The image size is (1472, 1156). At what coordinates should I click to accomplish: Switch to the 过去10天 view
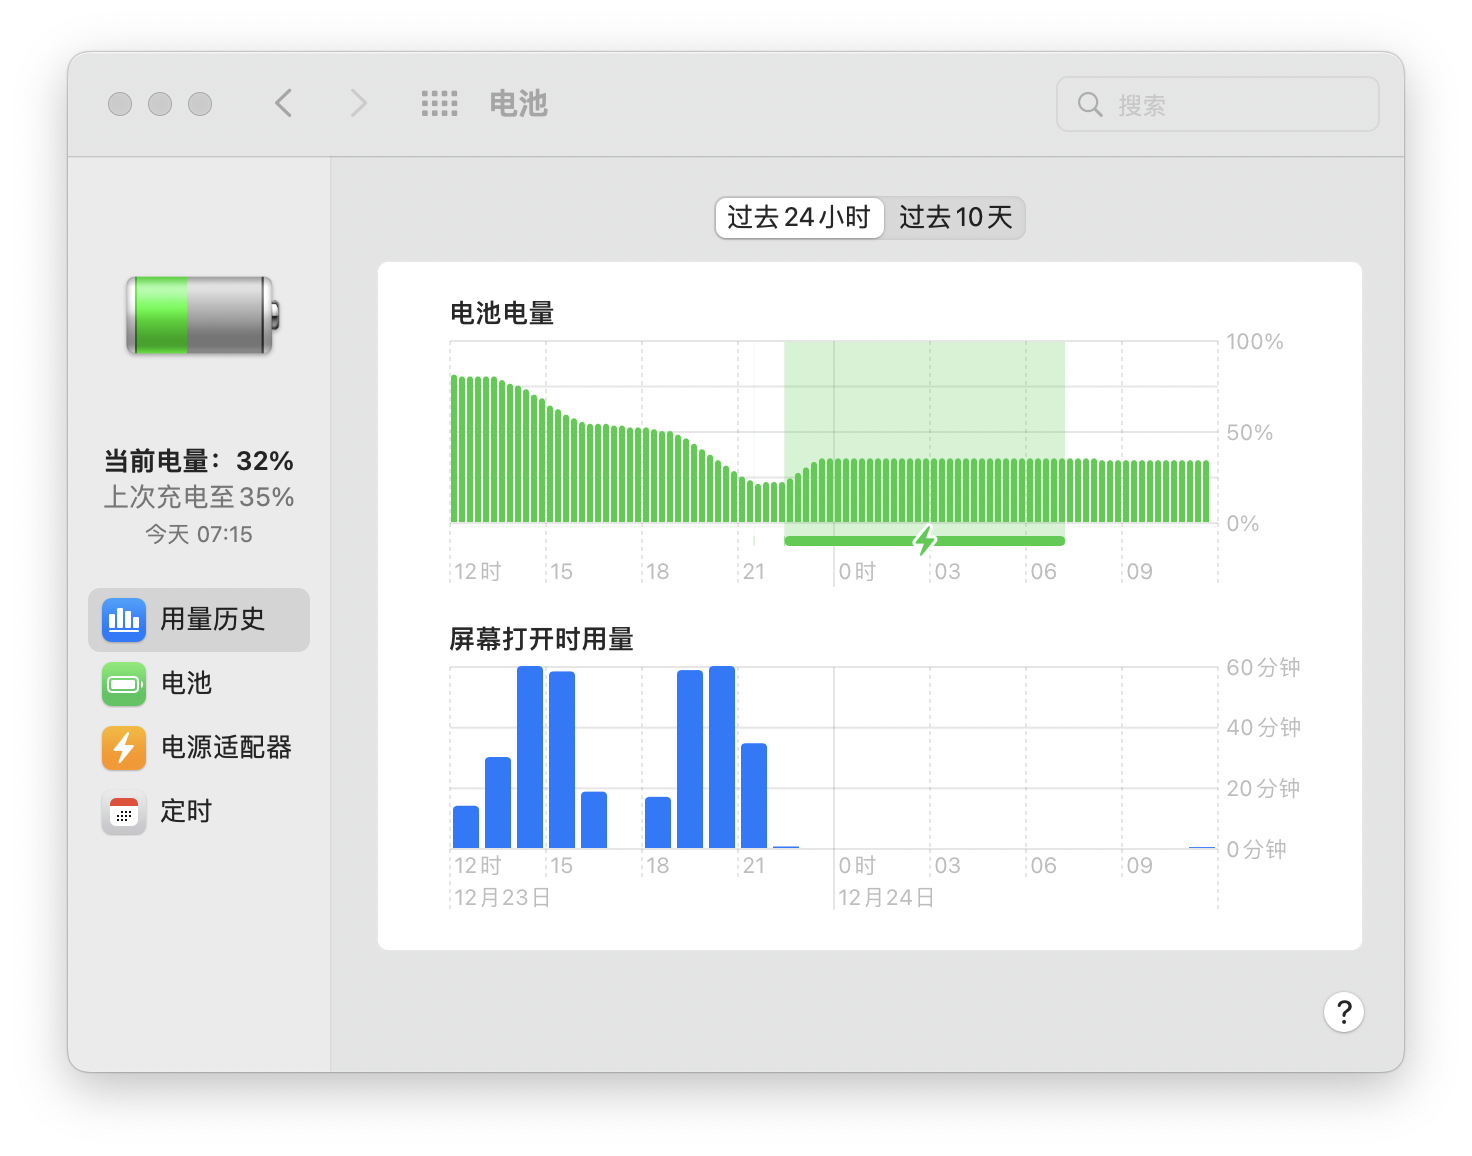coord(955,218)
